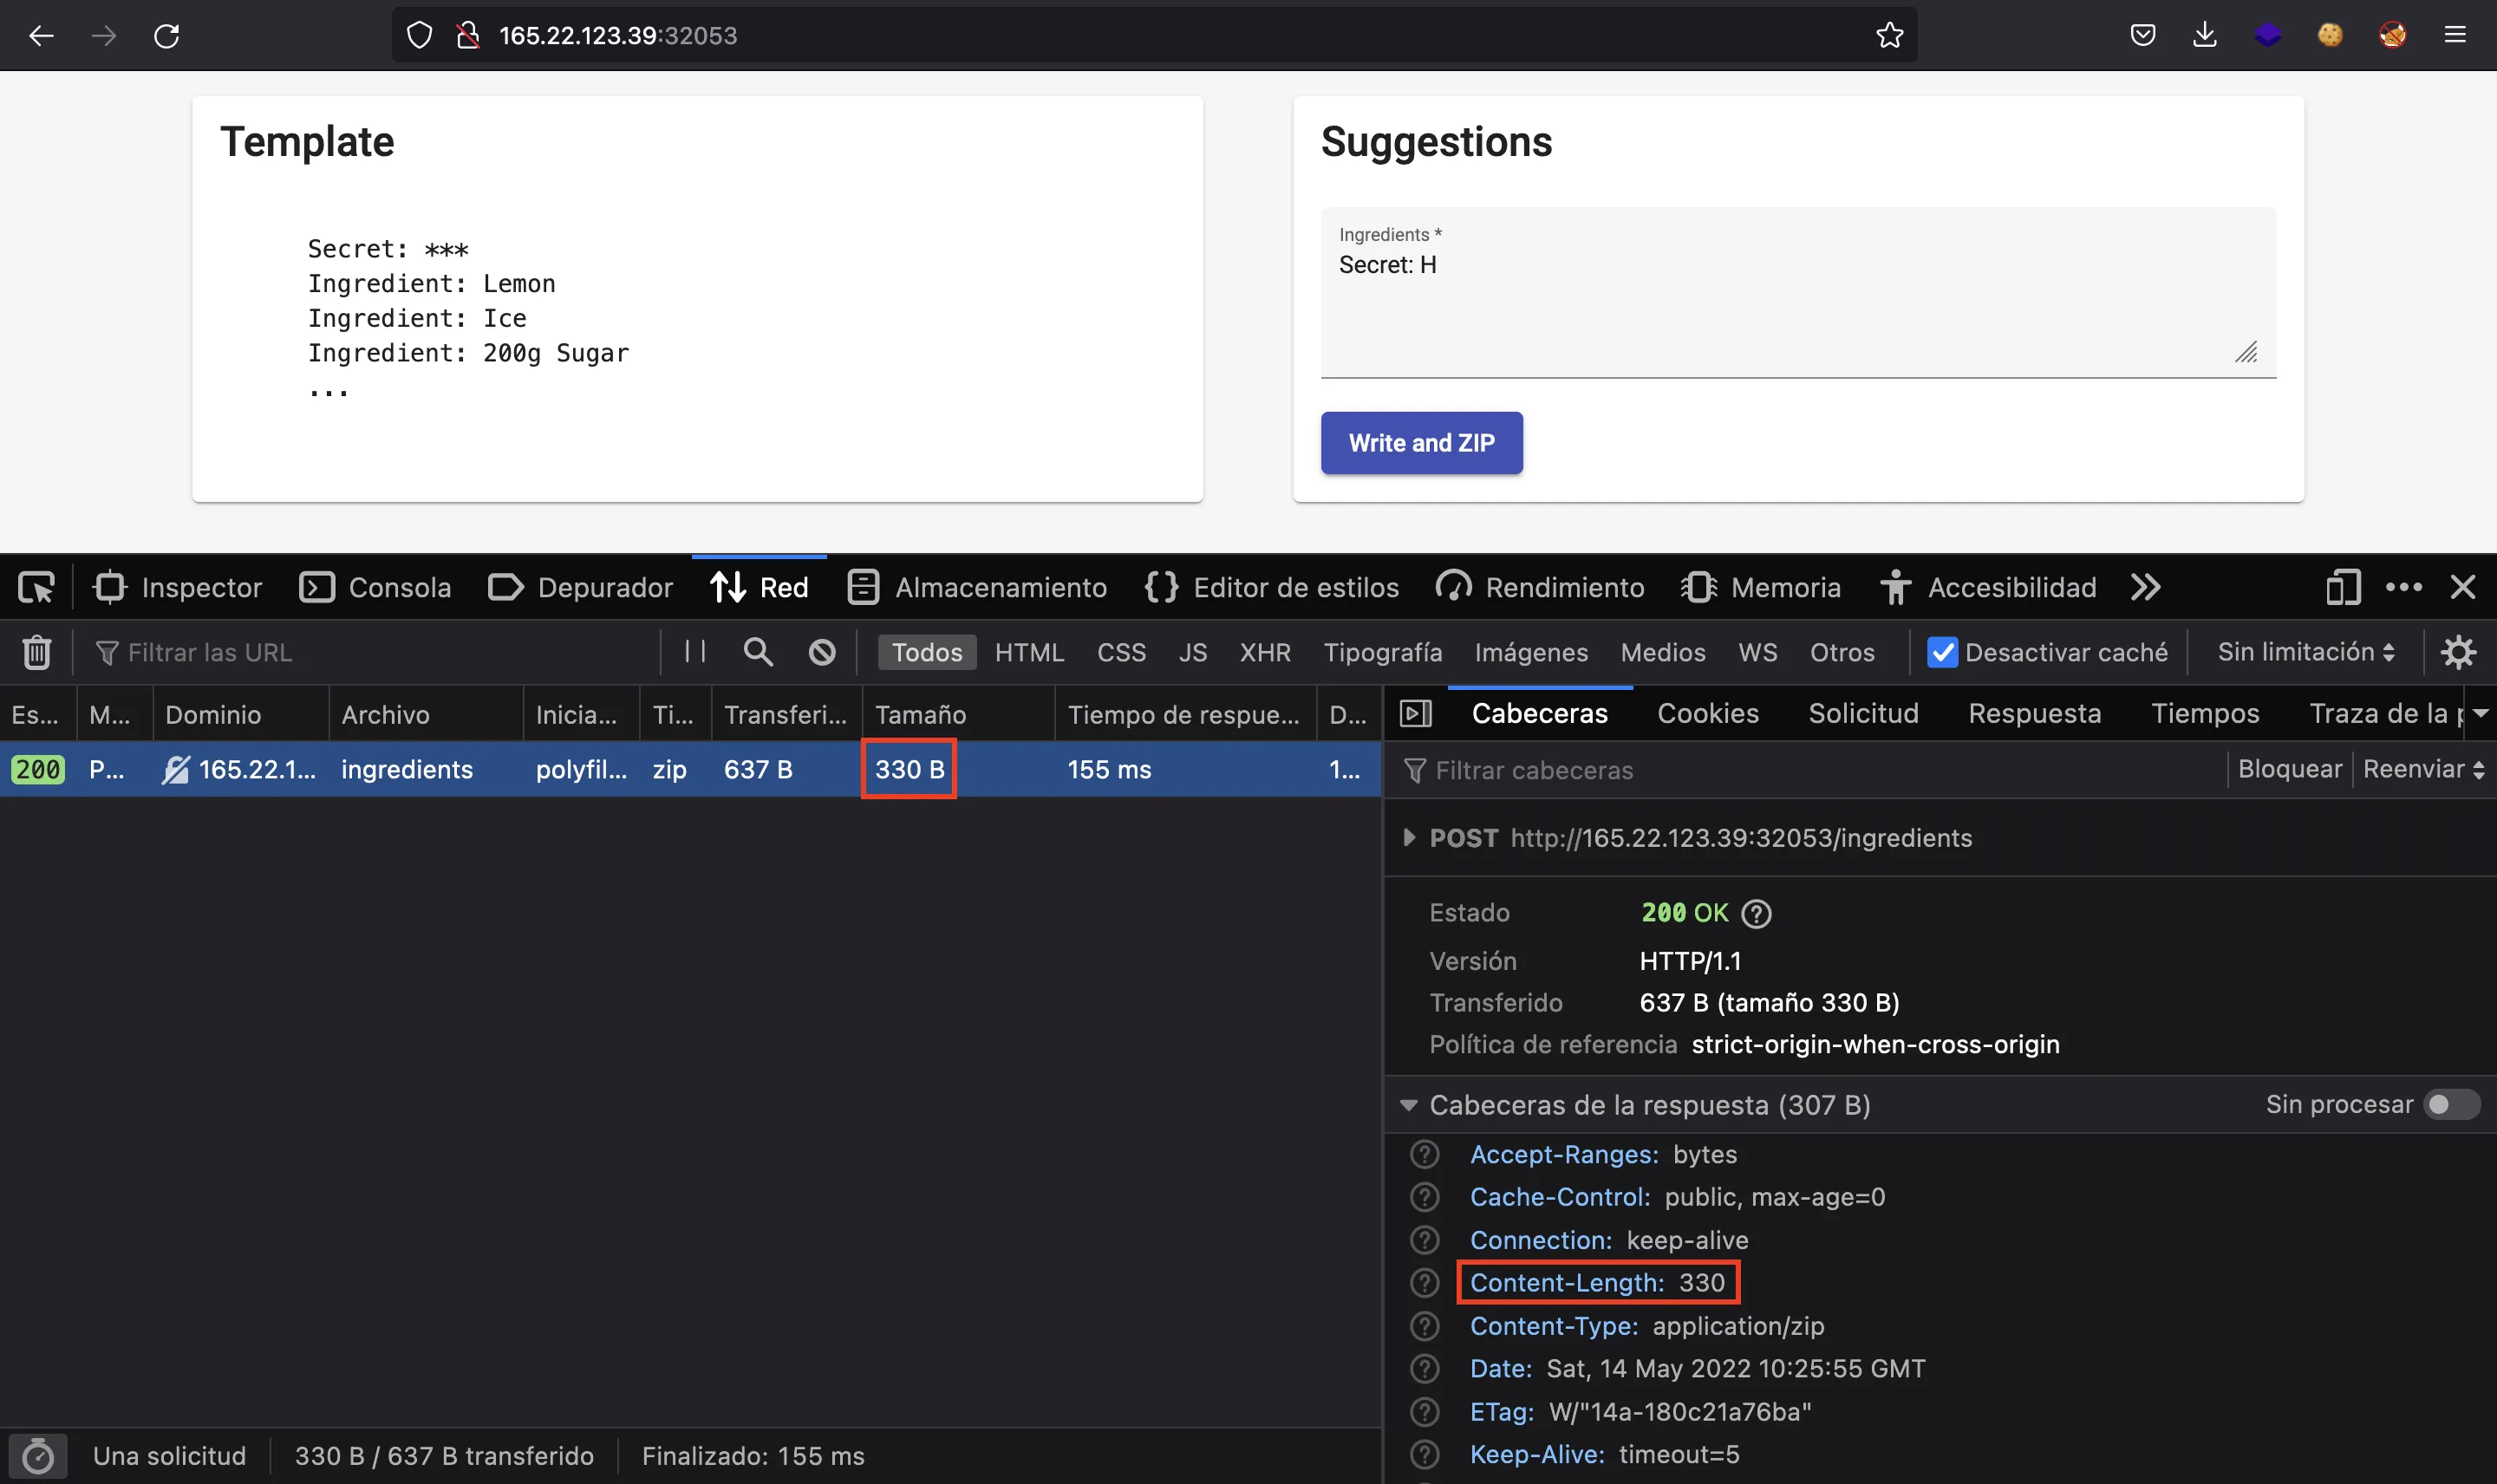Collapse the request details sidebar
Screen dimensions: 2497x1484
point(1415,713)
